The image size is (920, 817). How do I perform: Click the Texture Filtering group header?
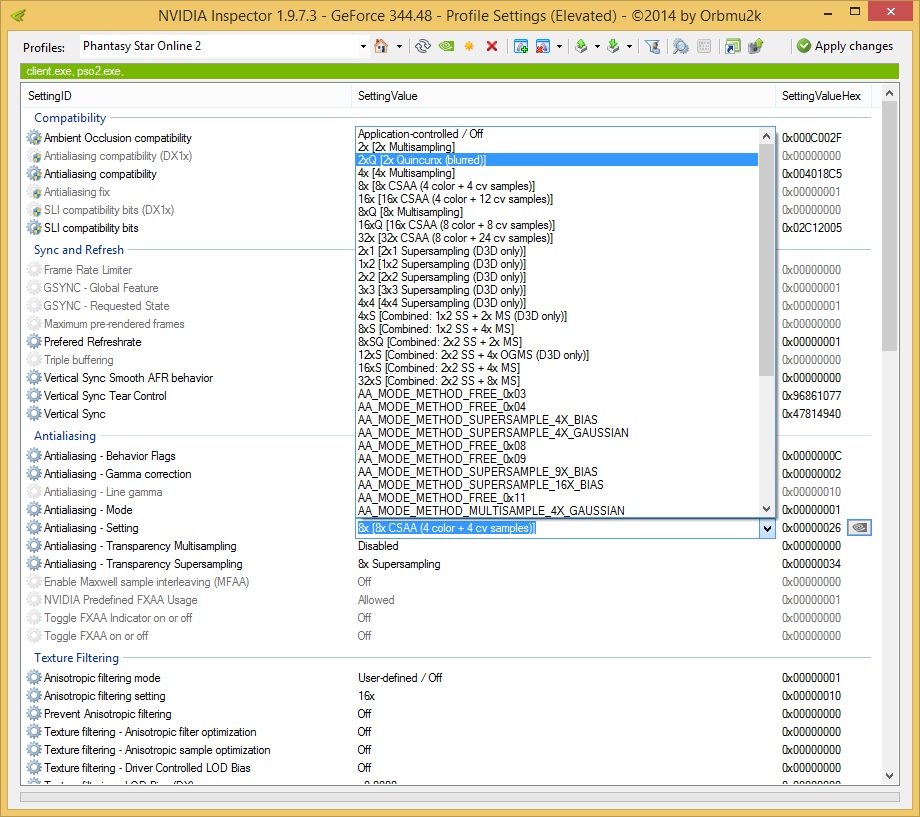point(76,658)
